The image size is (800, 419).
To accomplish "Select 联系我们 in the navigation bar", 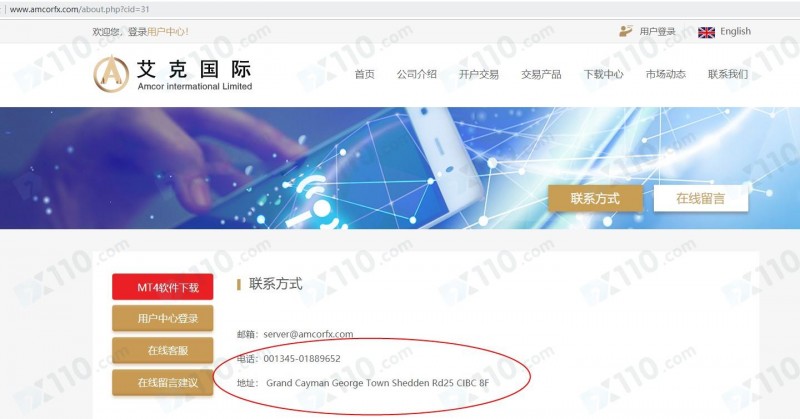I will point(728,75).
